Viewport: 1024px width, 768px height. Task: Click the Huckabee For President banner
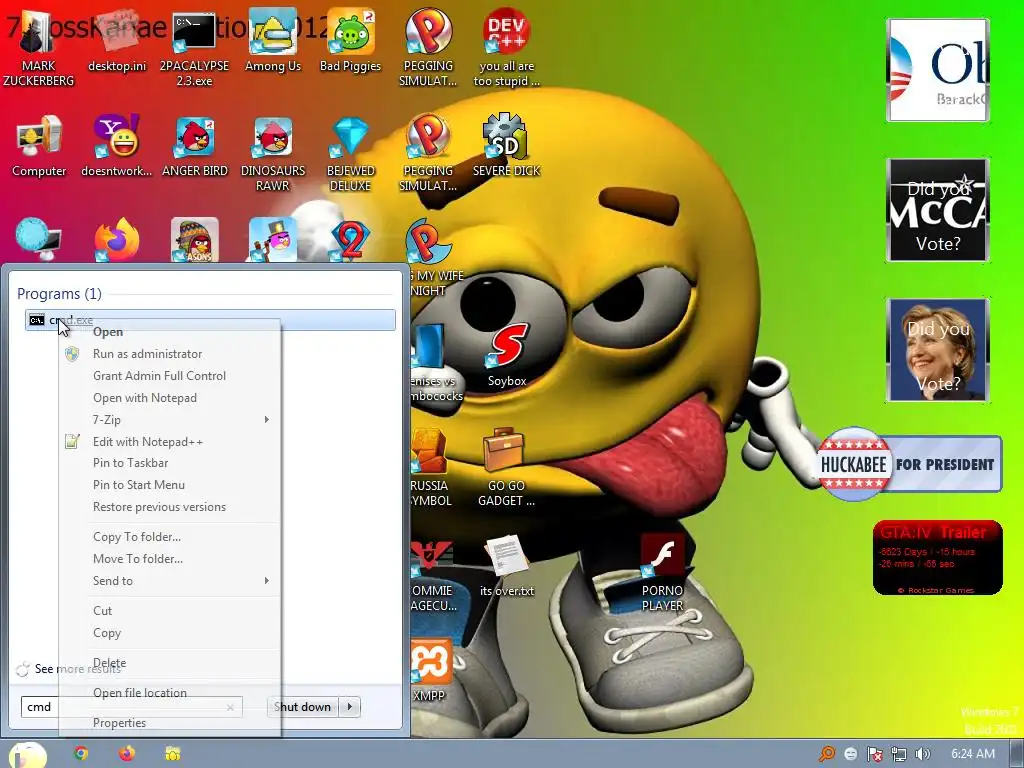tap(909, 464)
